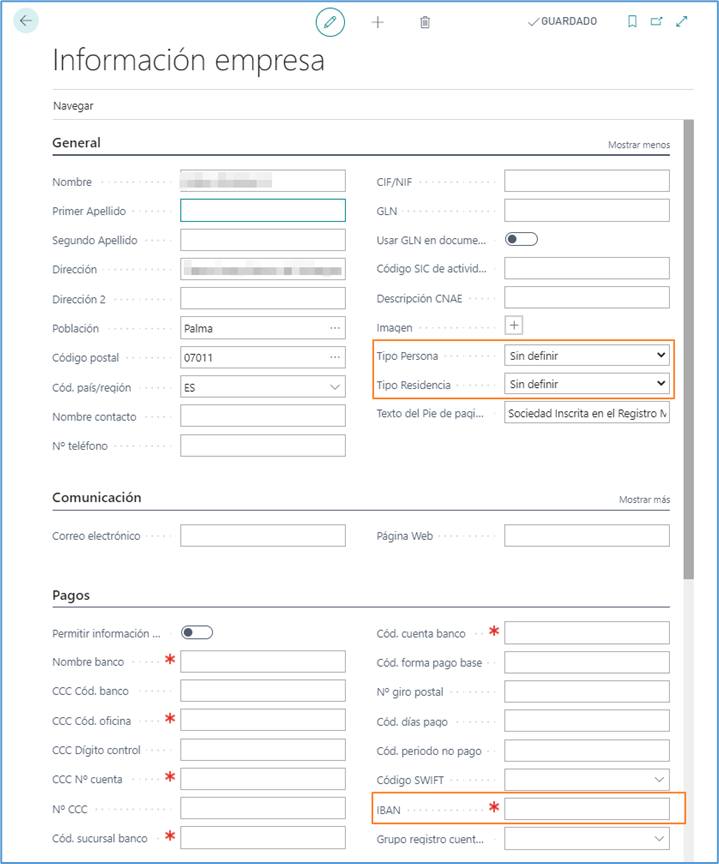This screenshot has height=864, width=719.
Task: Click the Código SIC de actividad field
Action: point(587,268)
